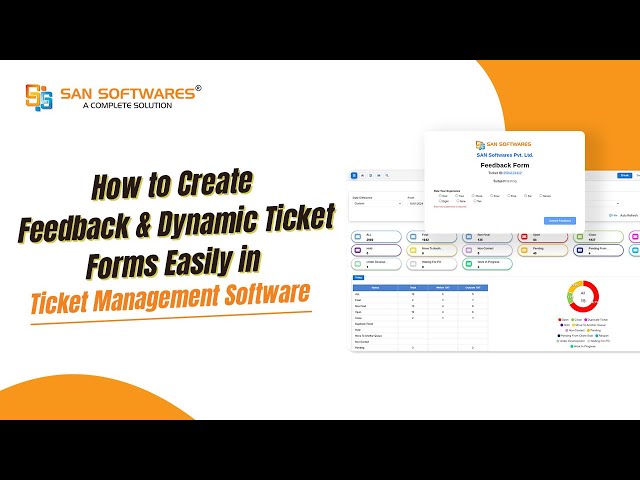Select rating Eight radio button
The image size is (640, 480).
pyautogui.click(x=440, y=201)
